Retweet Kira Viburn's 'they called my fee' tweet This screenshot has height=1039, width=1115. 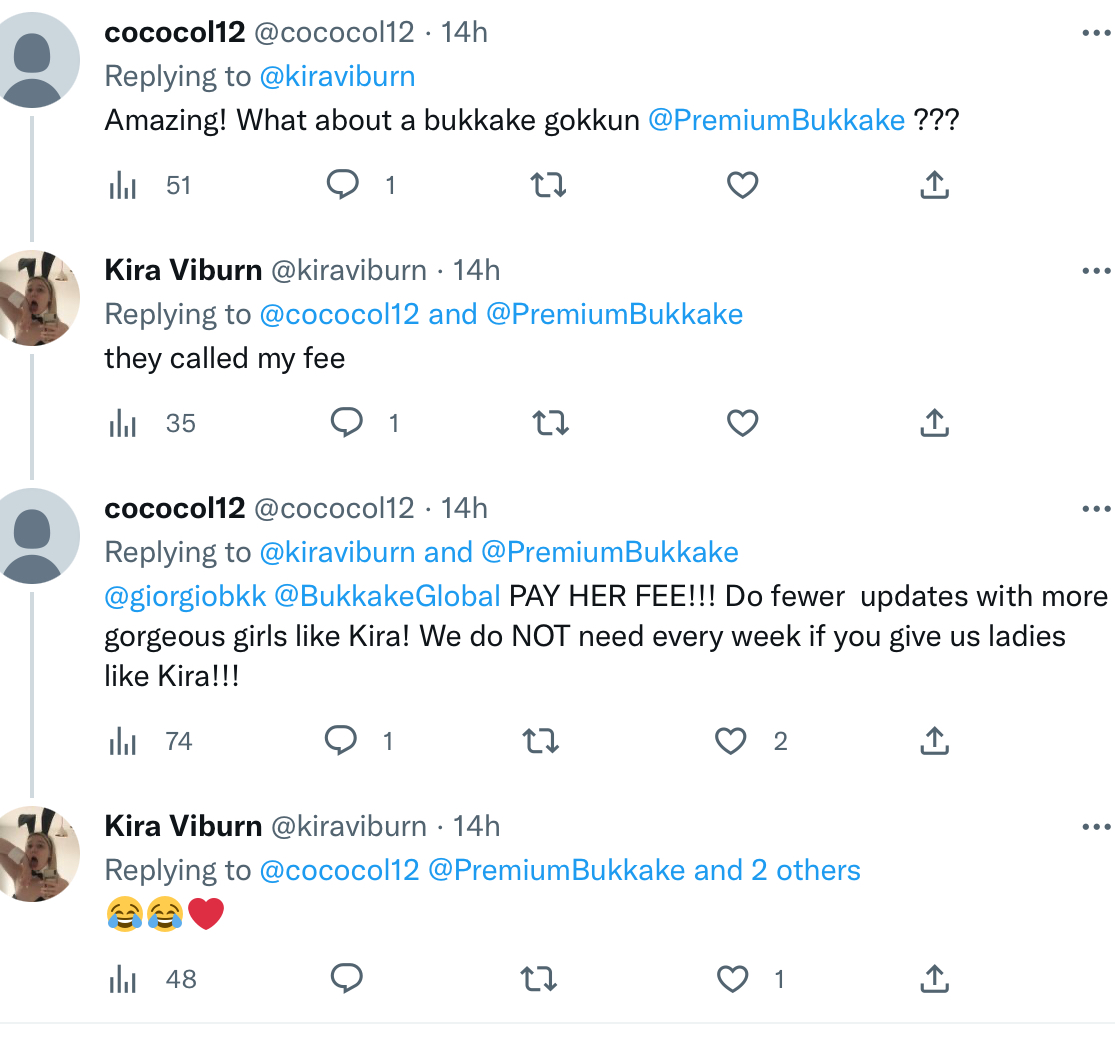point(551,424)
